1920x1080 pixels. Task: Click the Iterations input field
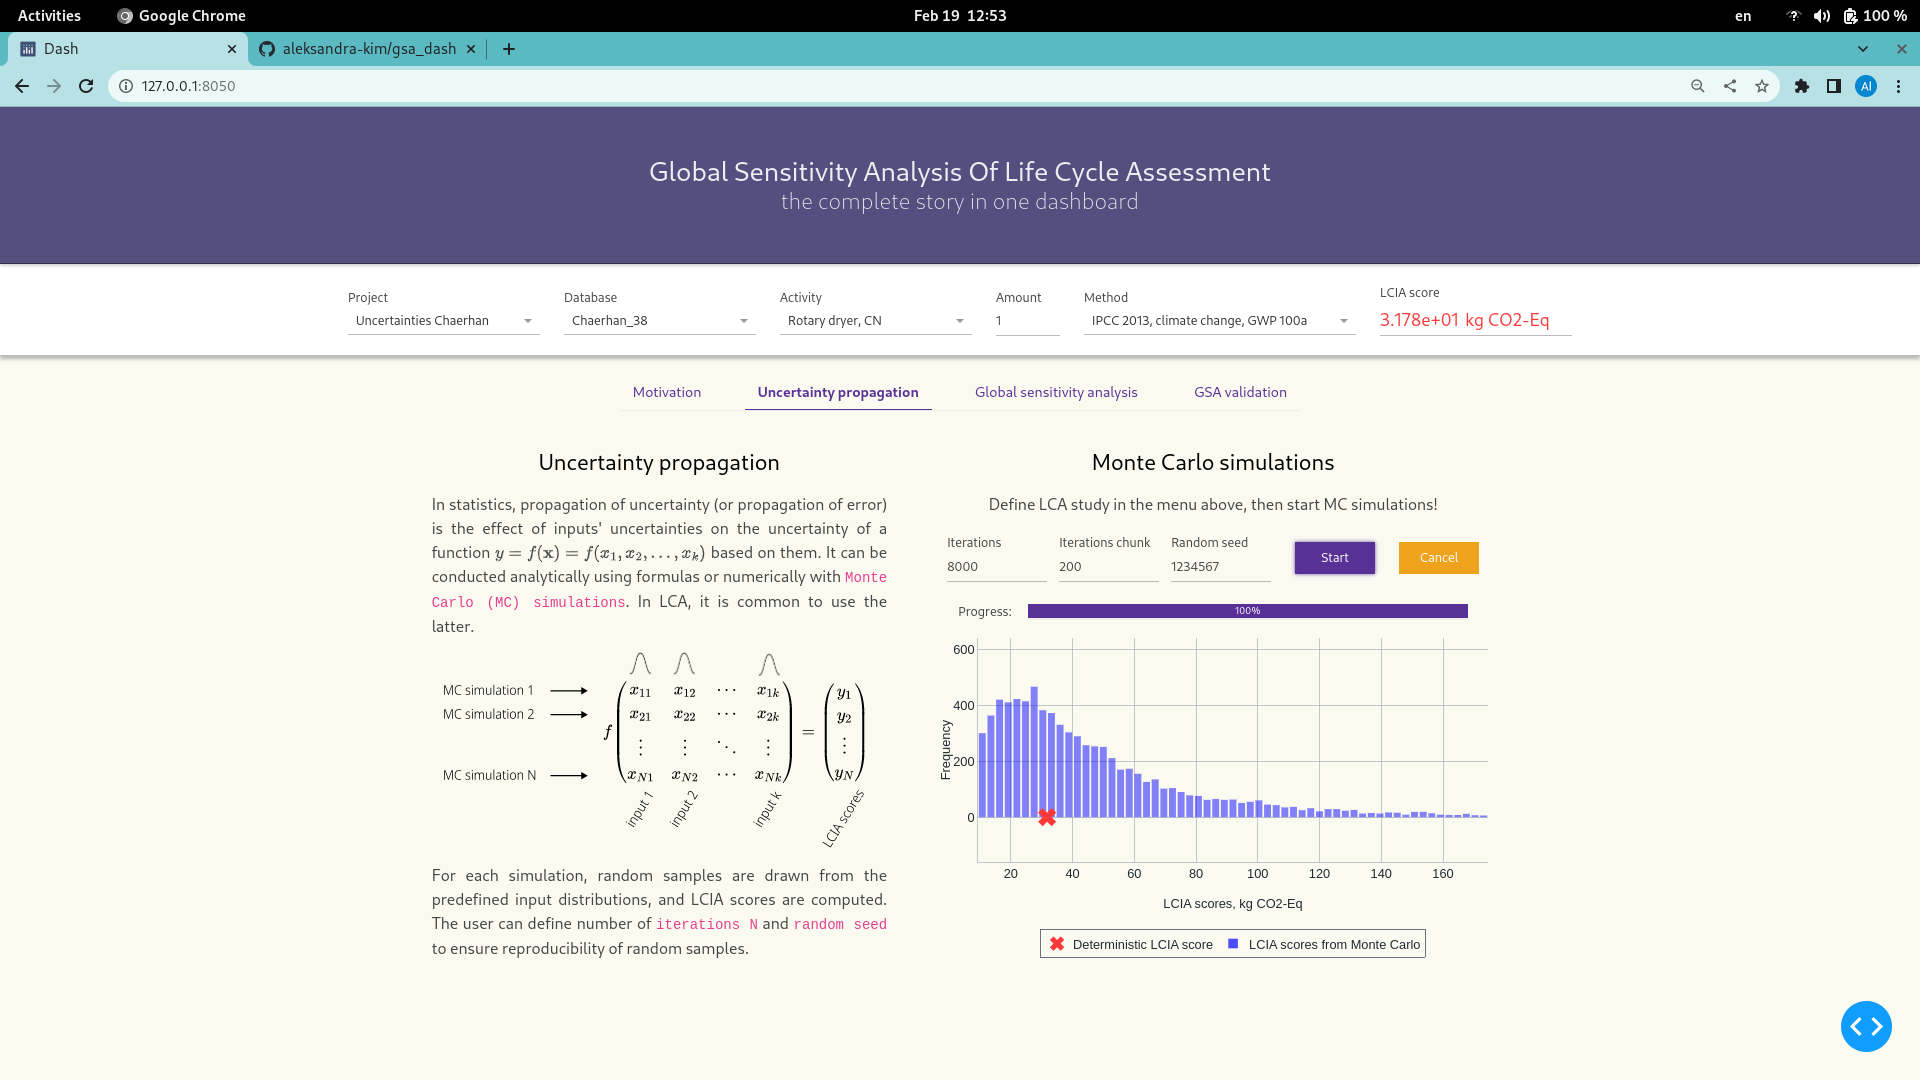click(995, 567)
